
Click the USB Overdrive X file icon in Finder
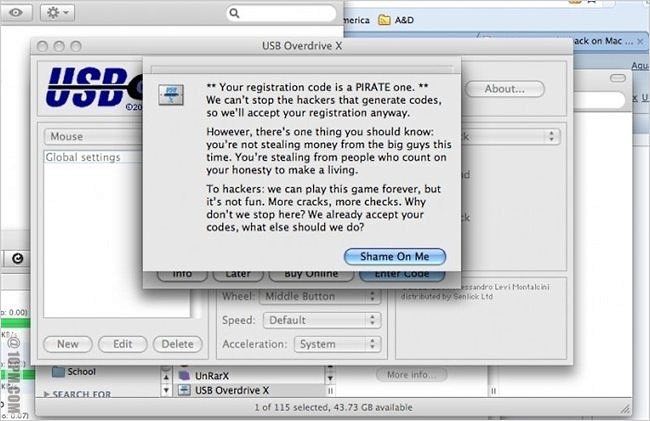click(184, 390)
